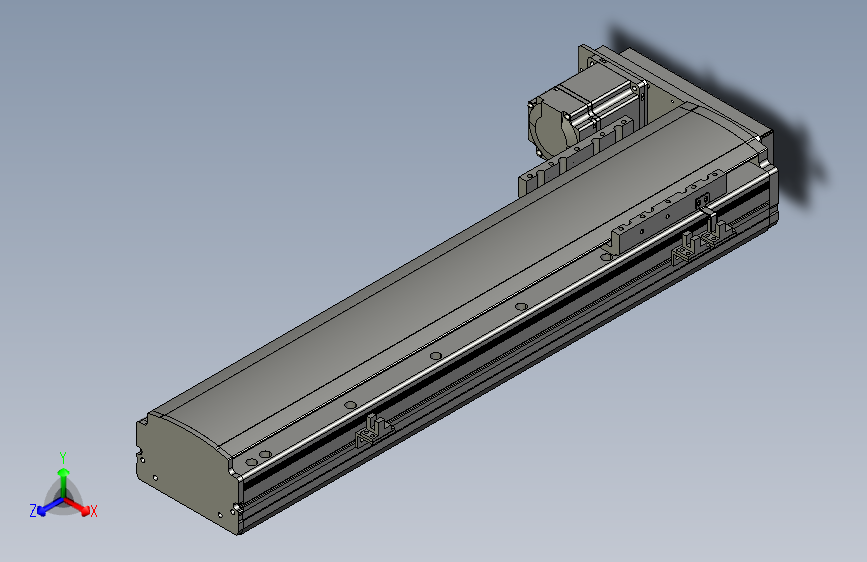
Task: Click the red X axis on the triad
Action: [x=77, y=506]
